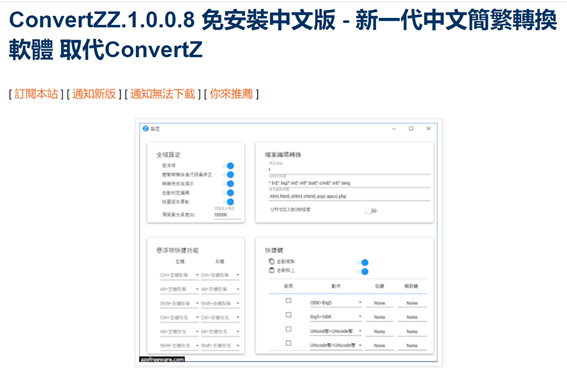Expand the Shift+左鍵點擊 dropdown under 左鍵
The image size is (567, 368).
(179, 303)
